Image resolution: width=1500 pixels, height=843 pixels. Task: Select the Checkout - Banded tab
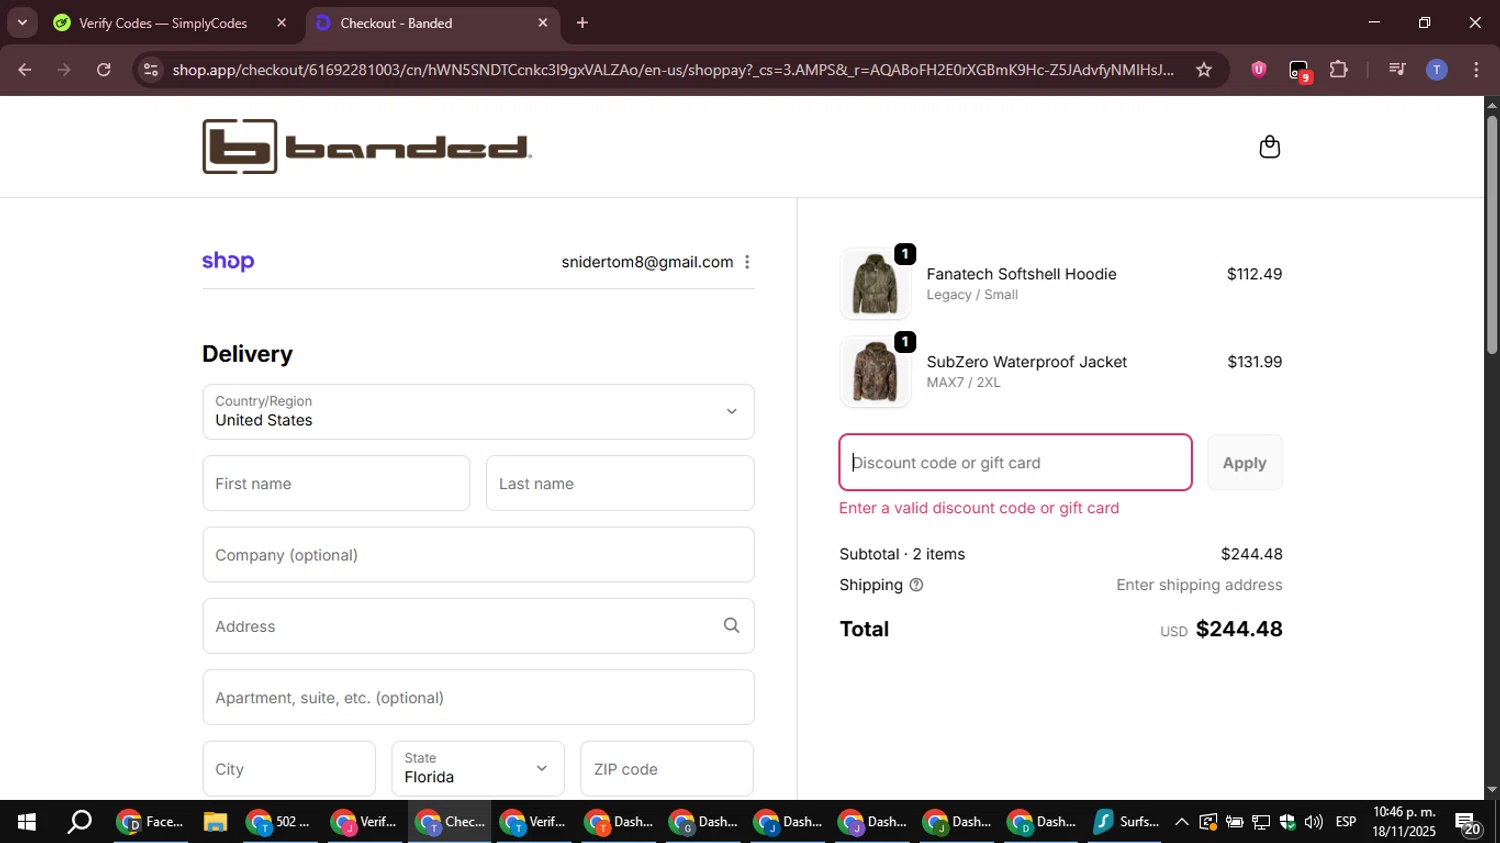coord(431,23)
